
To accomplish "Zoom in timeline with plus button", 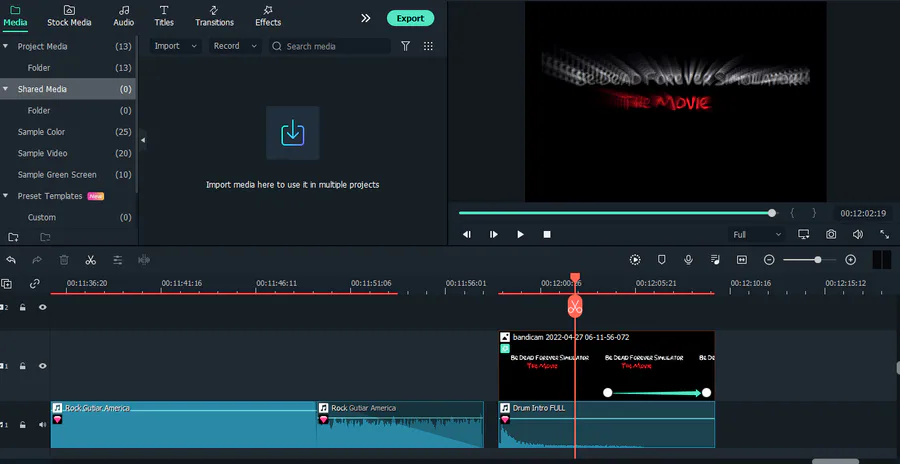I will tap(851, 260).
